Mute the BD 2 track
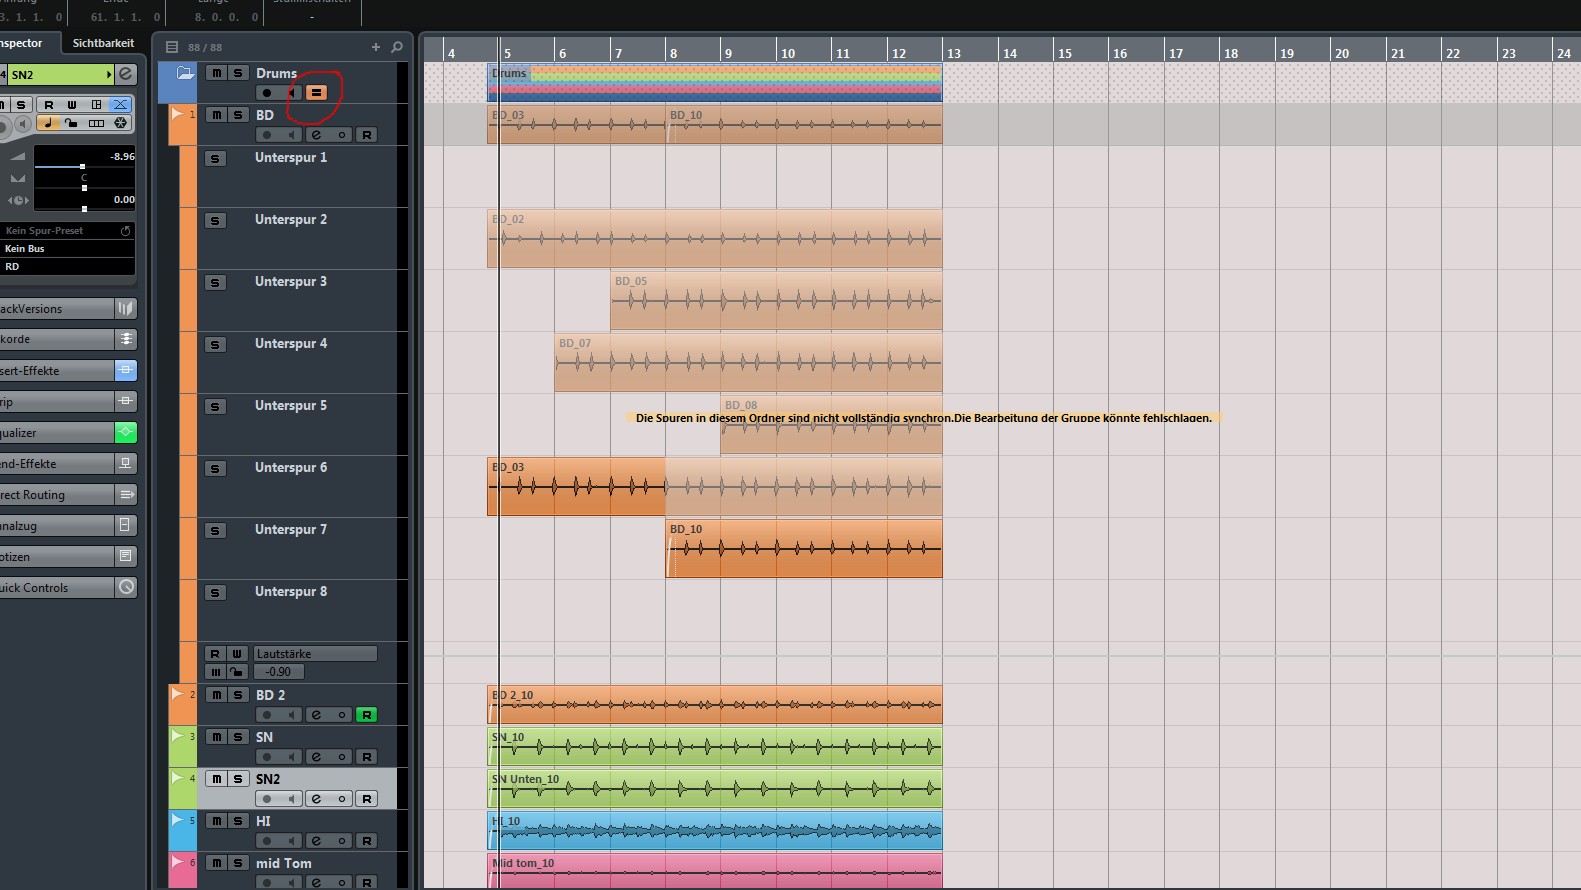The width and height of the screenshot is (1581, 890). [x=216, y=695]
